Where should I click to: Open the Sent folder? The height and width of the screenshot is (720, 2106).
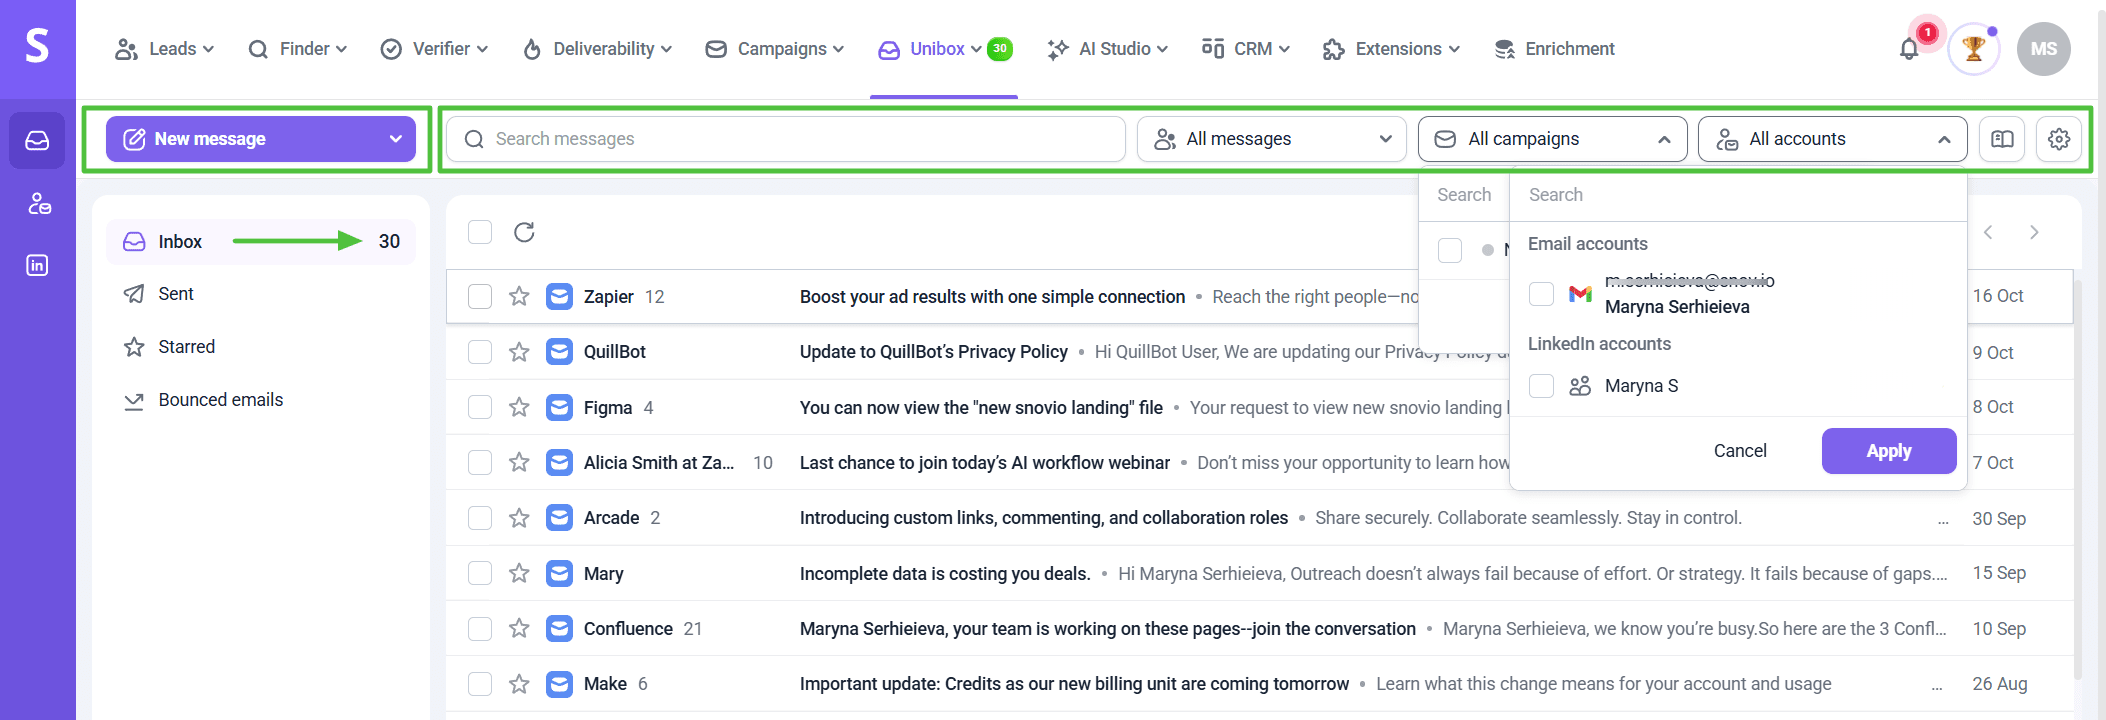point(176,294)
